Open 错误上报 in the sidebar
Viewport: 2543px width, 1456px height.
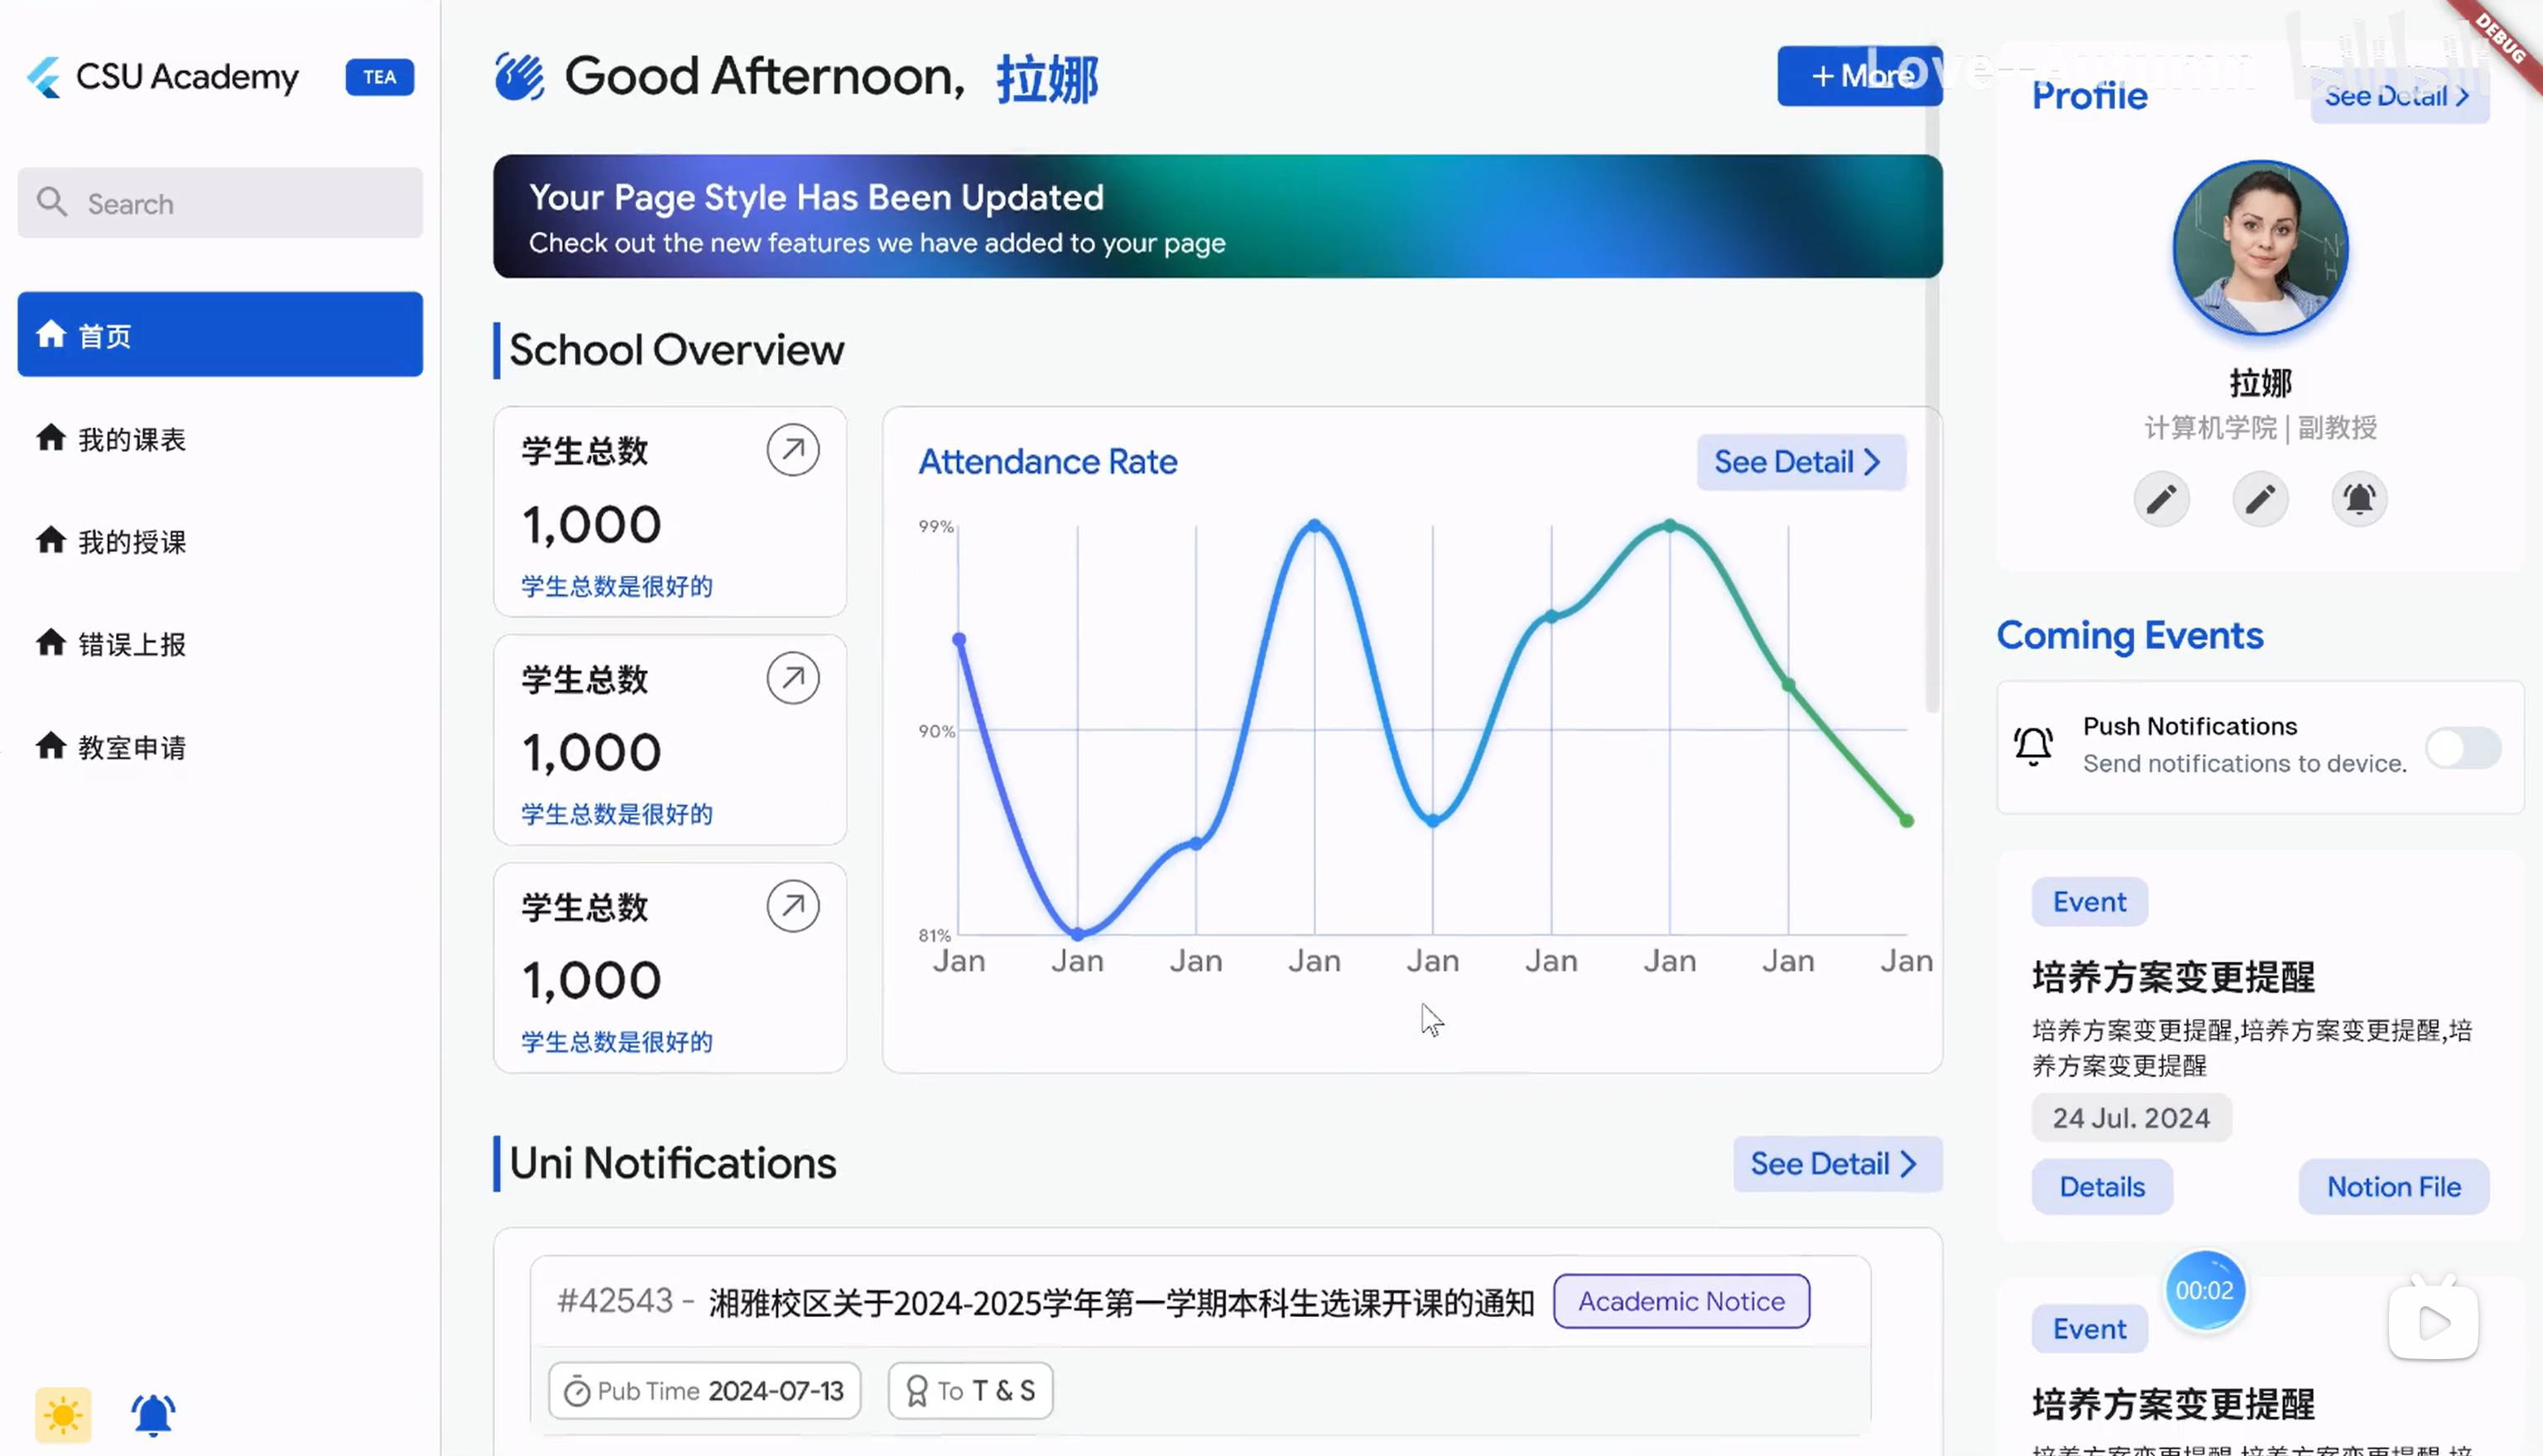220,643
